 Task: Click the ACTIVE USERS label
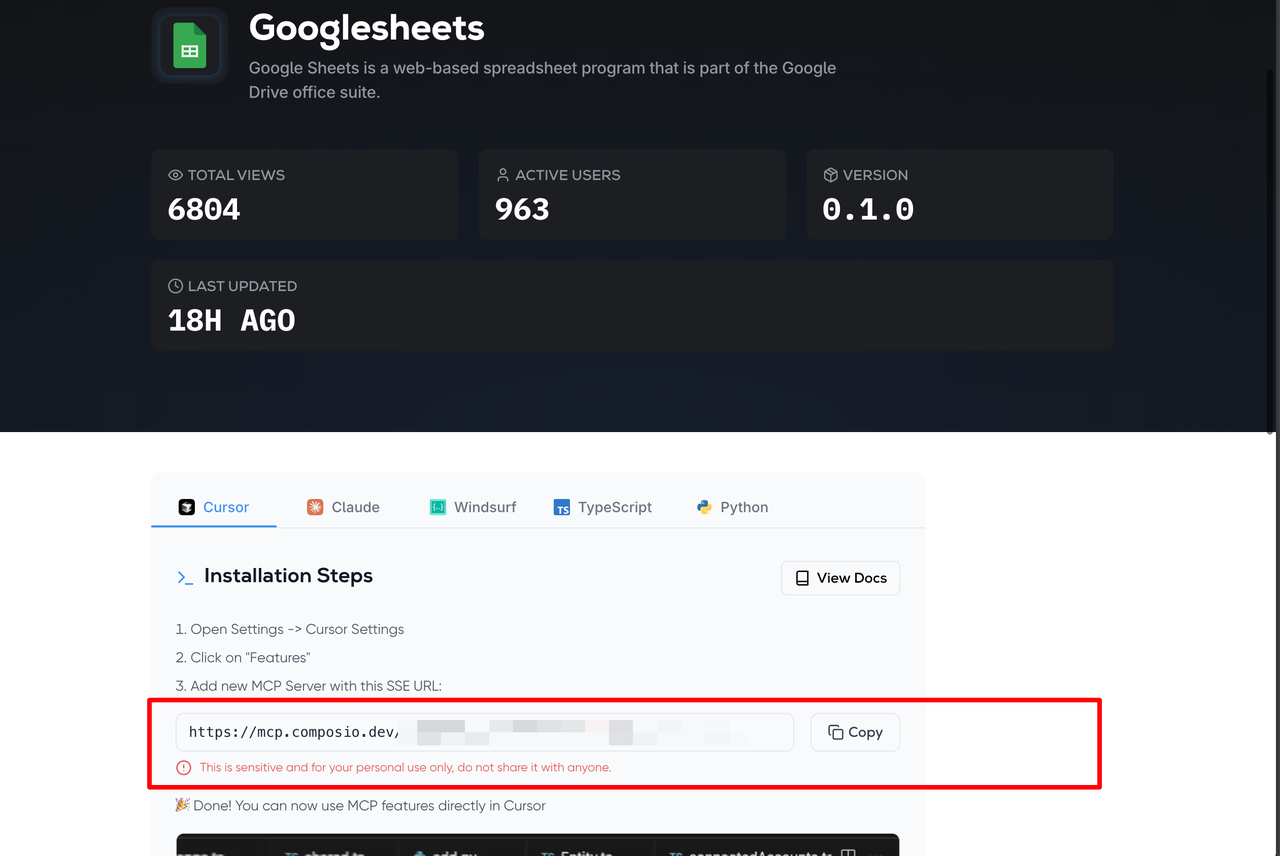(x=568, y=175)
